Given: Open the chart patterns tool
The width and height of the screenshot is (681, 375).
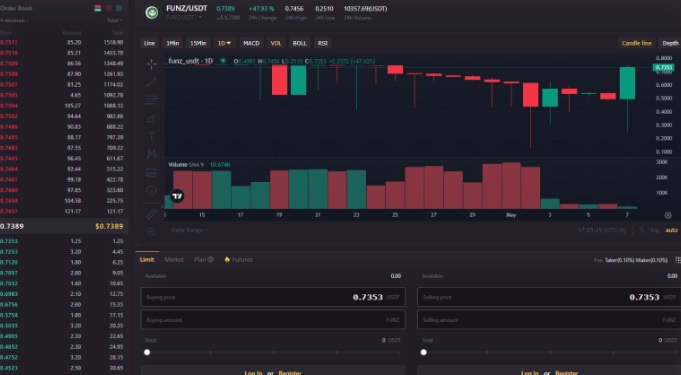Looking at the screenshot, I should click(x=151, y=154).
